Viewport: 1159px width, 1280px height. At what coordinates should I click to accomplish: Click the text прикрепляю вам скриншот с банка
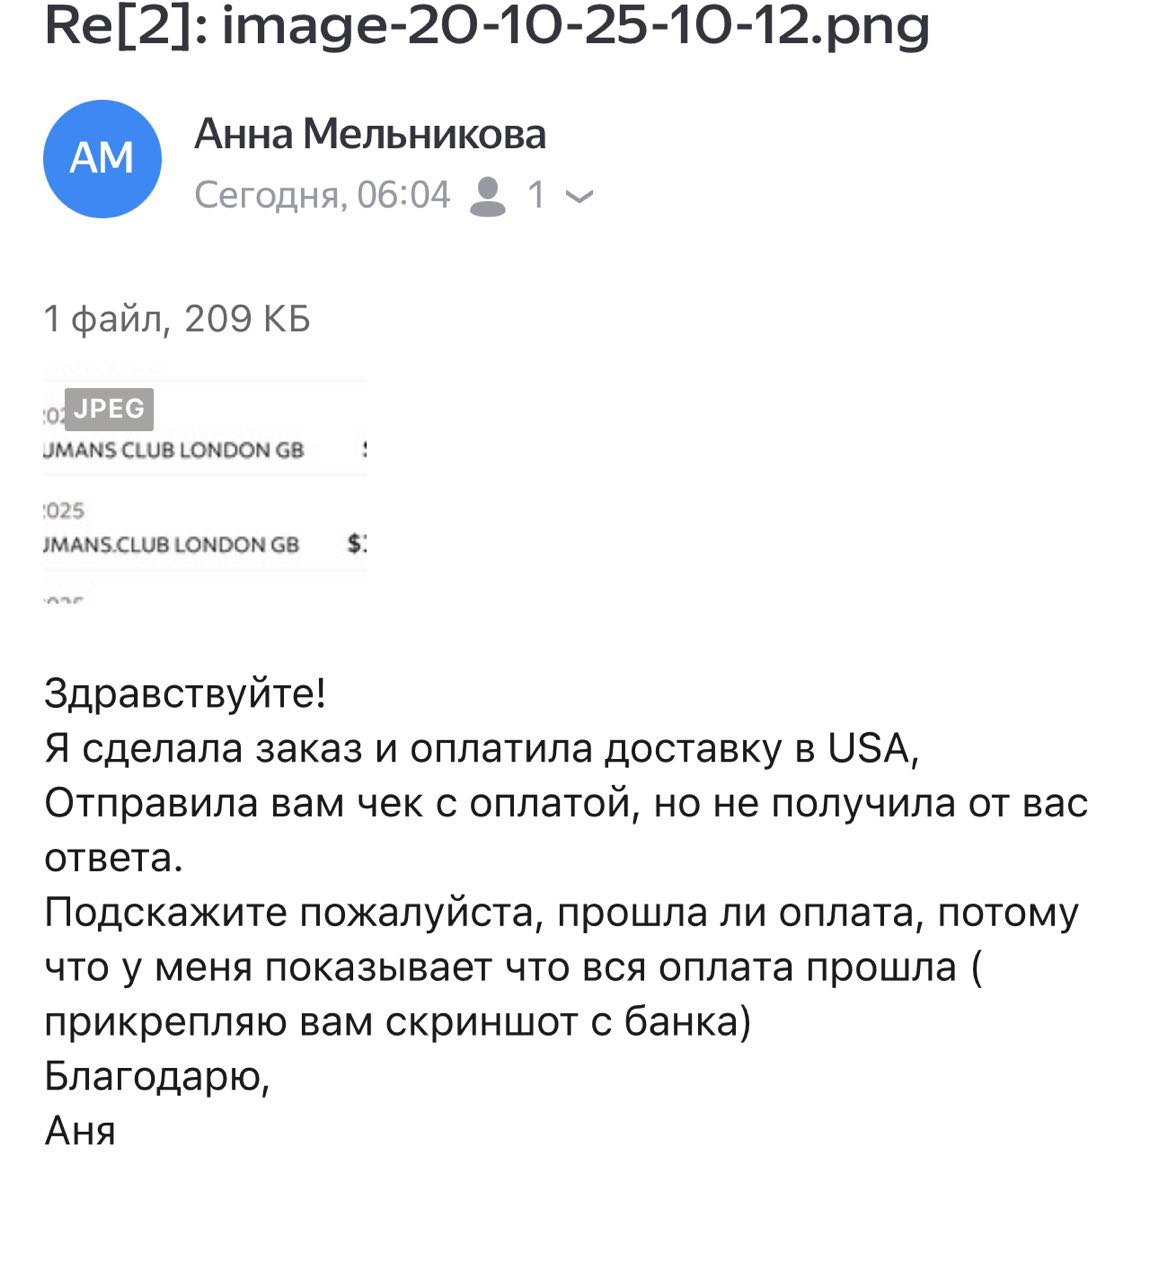[x=395, y=1022]
